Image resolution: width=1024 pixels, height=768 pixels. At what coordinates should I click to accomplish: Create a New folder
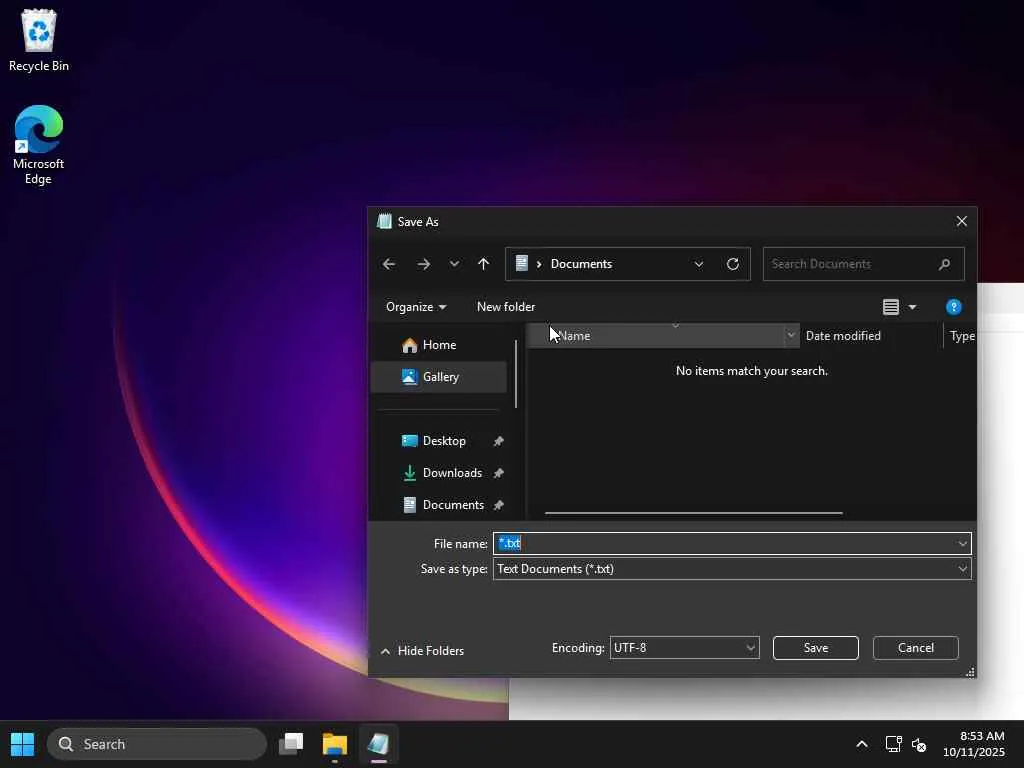coord(506,307)
